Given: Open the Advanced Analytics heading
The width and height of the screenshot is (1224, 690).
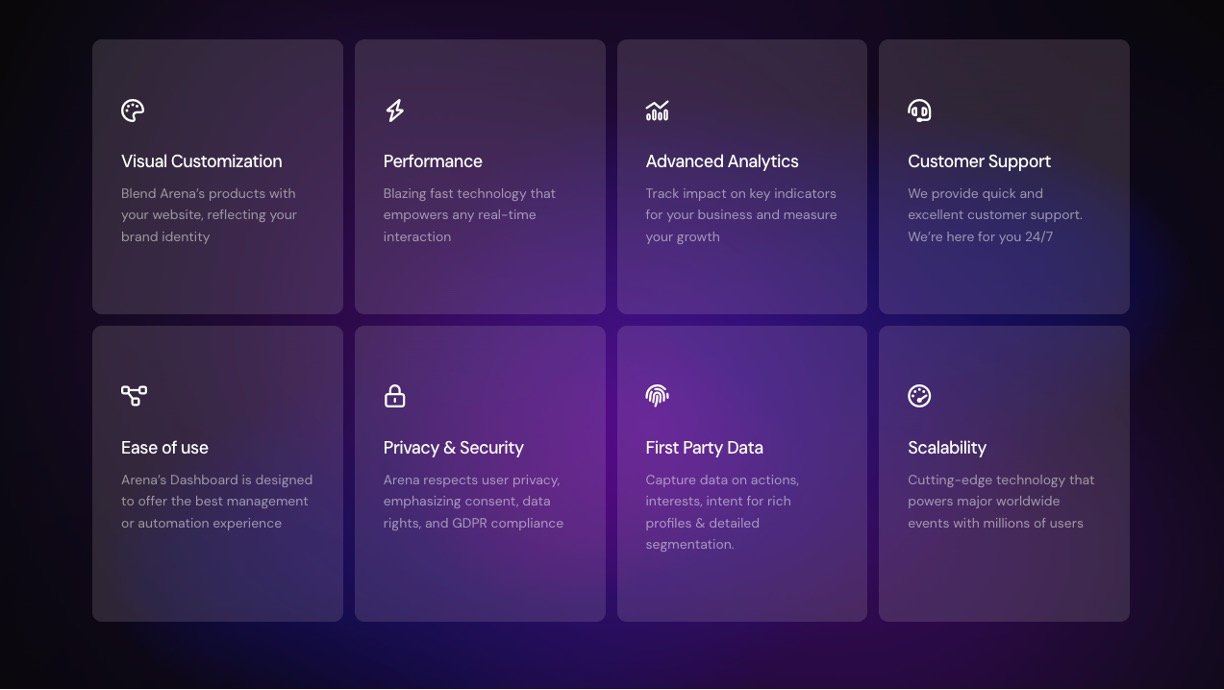Looking at the screenshot, I should [721, 162].
